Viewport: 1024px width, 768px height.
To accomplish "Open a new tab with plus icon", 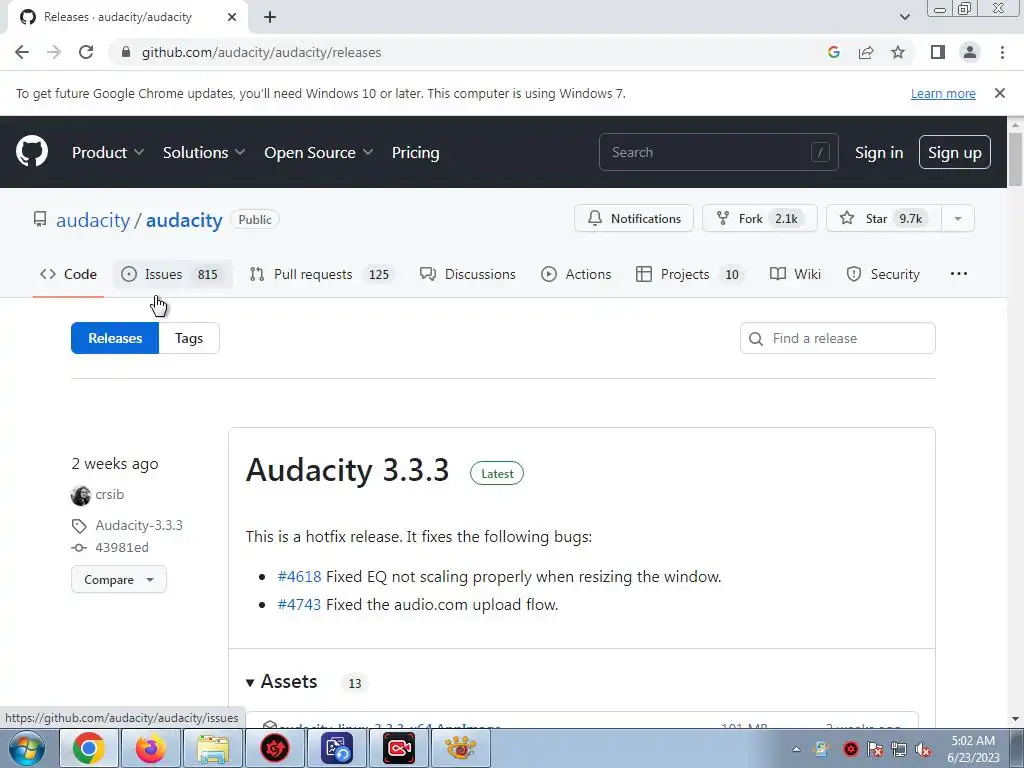I will point(270,17).
